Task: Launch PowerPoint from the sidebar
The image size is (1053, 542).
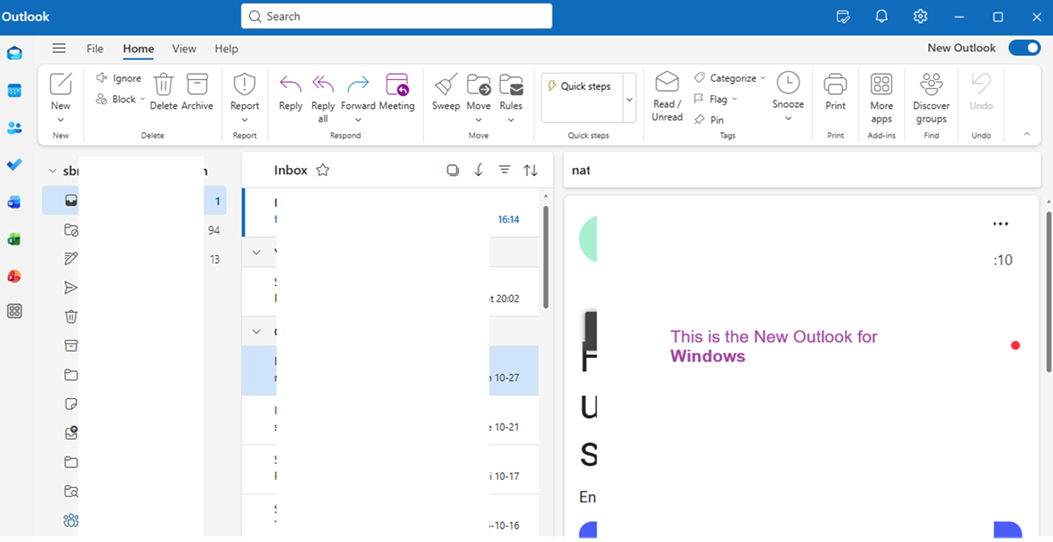Action: click(14, 275)
